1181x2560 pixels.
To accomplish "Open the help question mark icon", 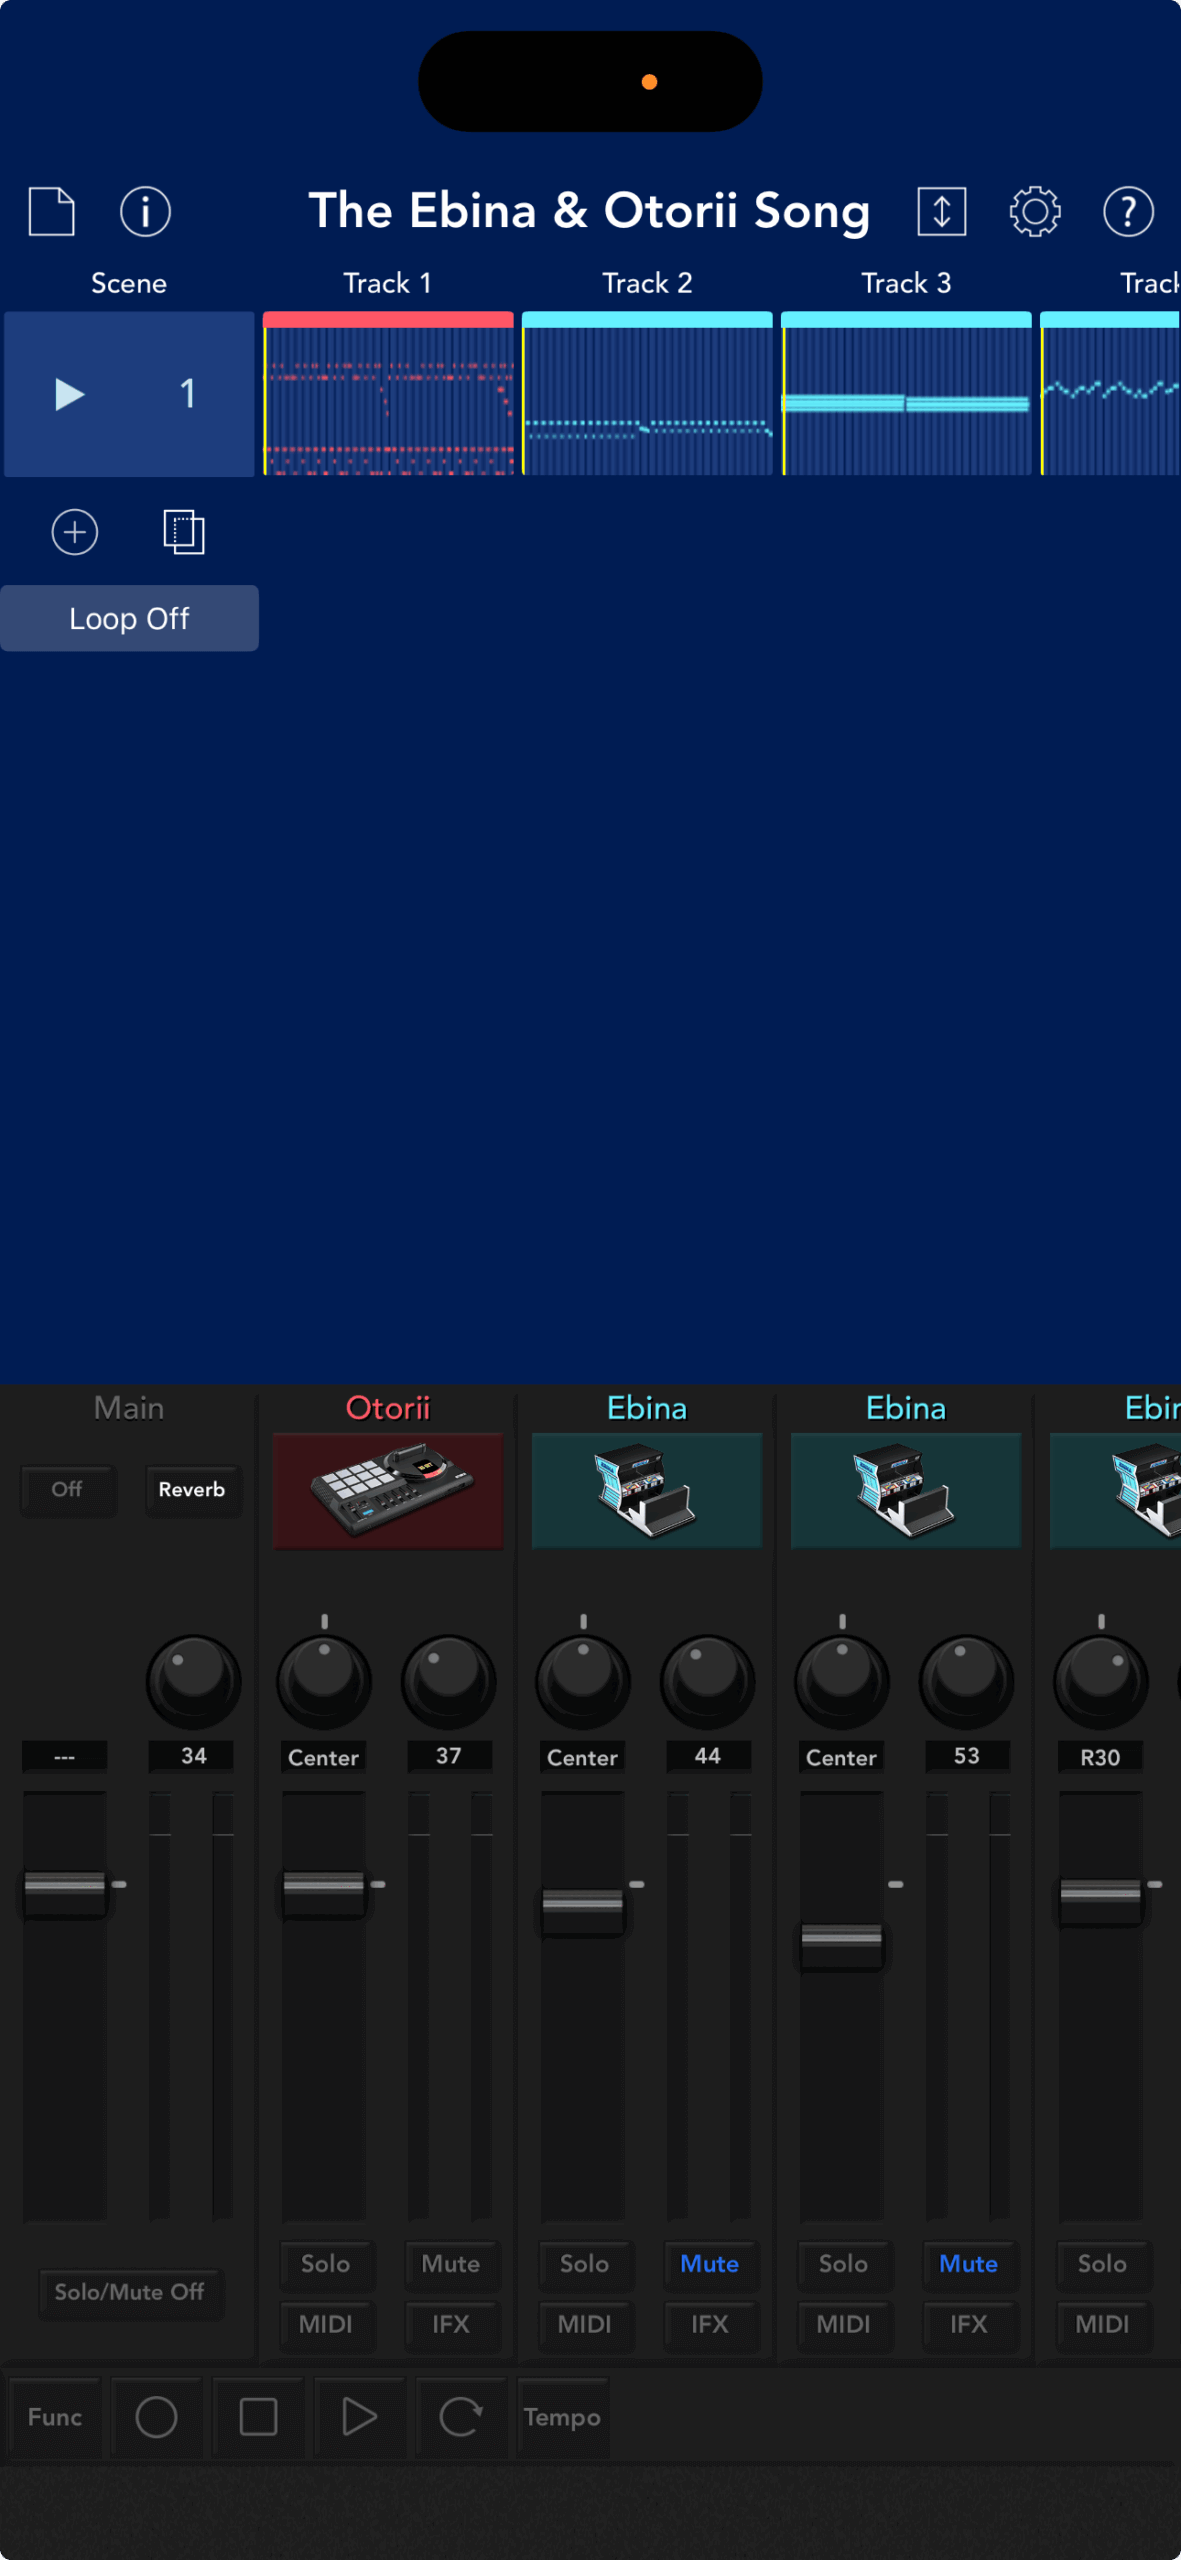I will (1128, 211).
